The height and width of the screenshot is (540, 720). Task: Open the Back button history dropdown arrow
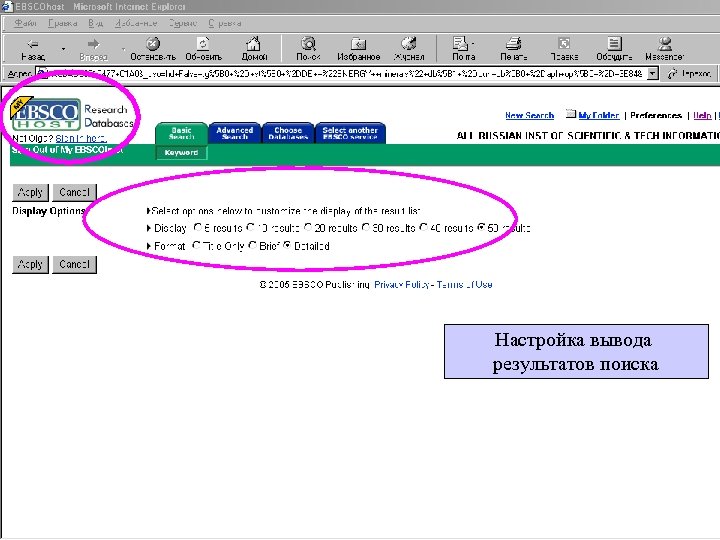point(63,48)
